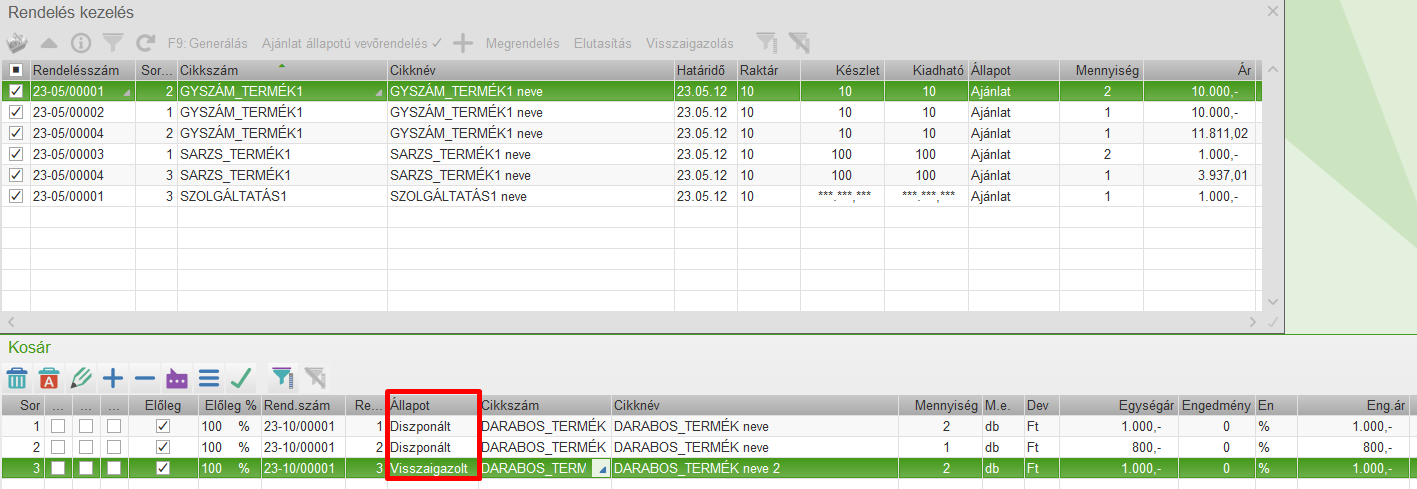1417x489 pixels.
Task: Click the green checkmark icon in Kosár toolbar
Action: (240, 378)
